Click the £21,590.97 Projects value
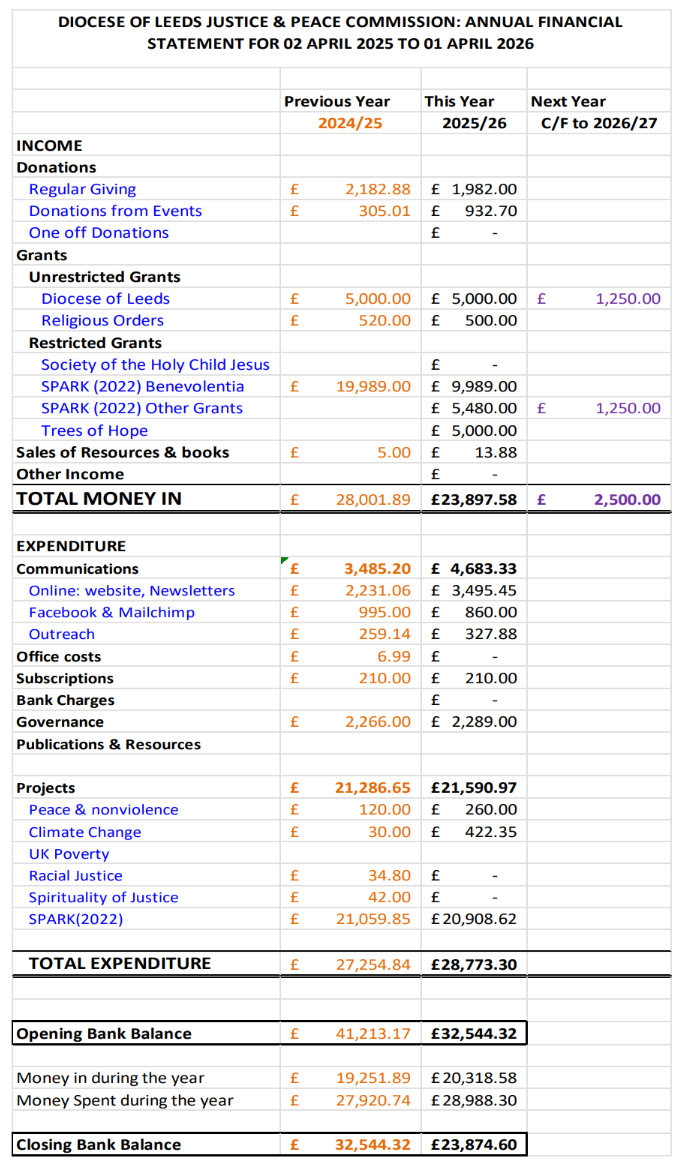684x1167 pixels. 474,787
